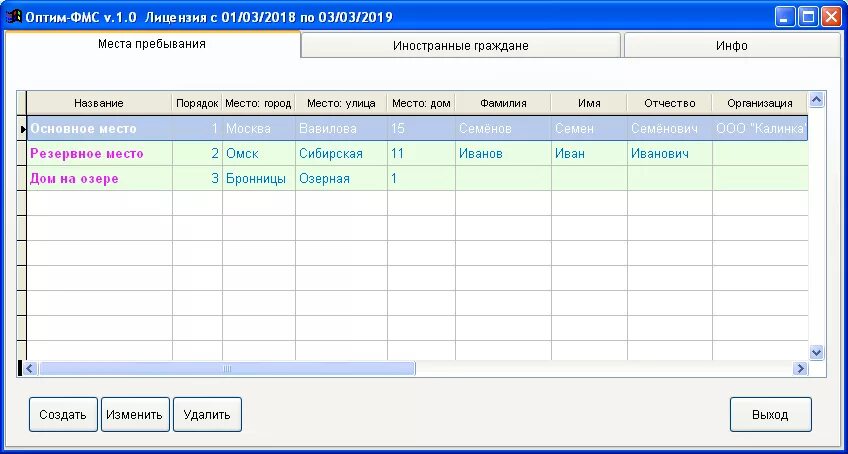848x454 pixels.
Task: Click the vertical scrollbar down arrow
Action: [816, 353]
